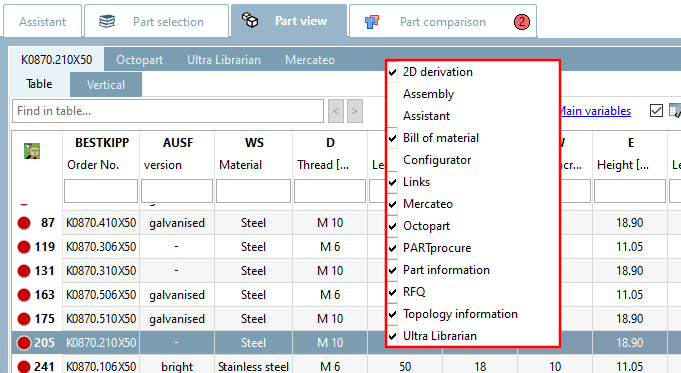Click the D Thread column header
The height and width of the screenshot is (373, 681).
tap(330, 154)
